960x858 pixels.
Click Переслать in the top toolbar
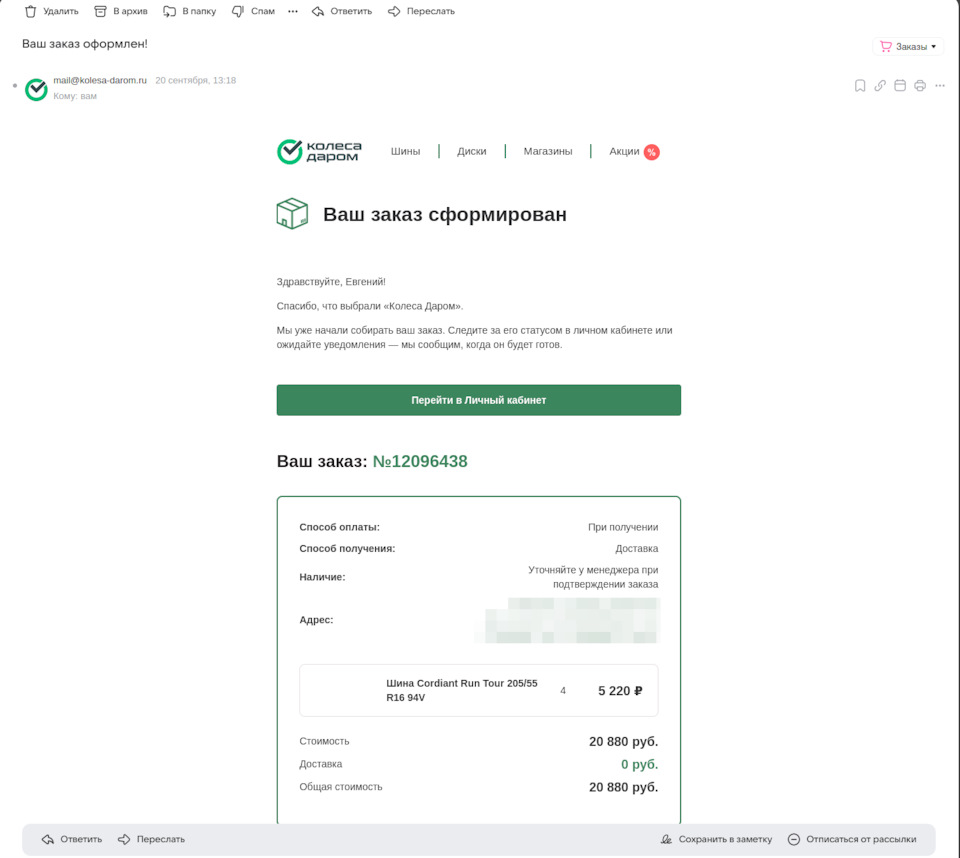click(421, 11)
